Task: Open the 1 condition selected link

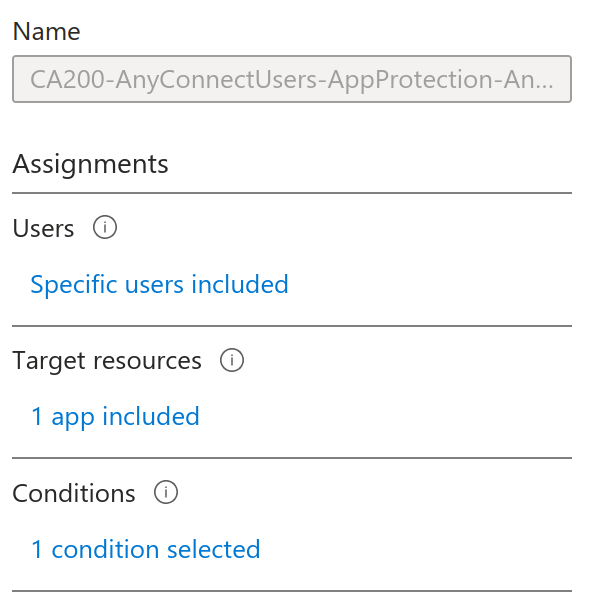Action: [x=146, y=549]
